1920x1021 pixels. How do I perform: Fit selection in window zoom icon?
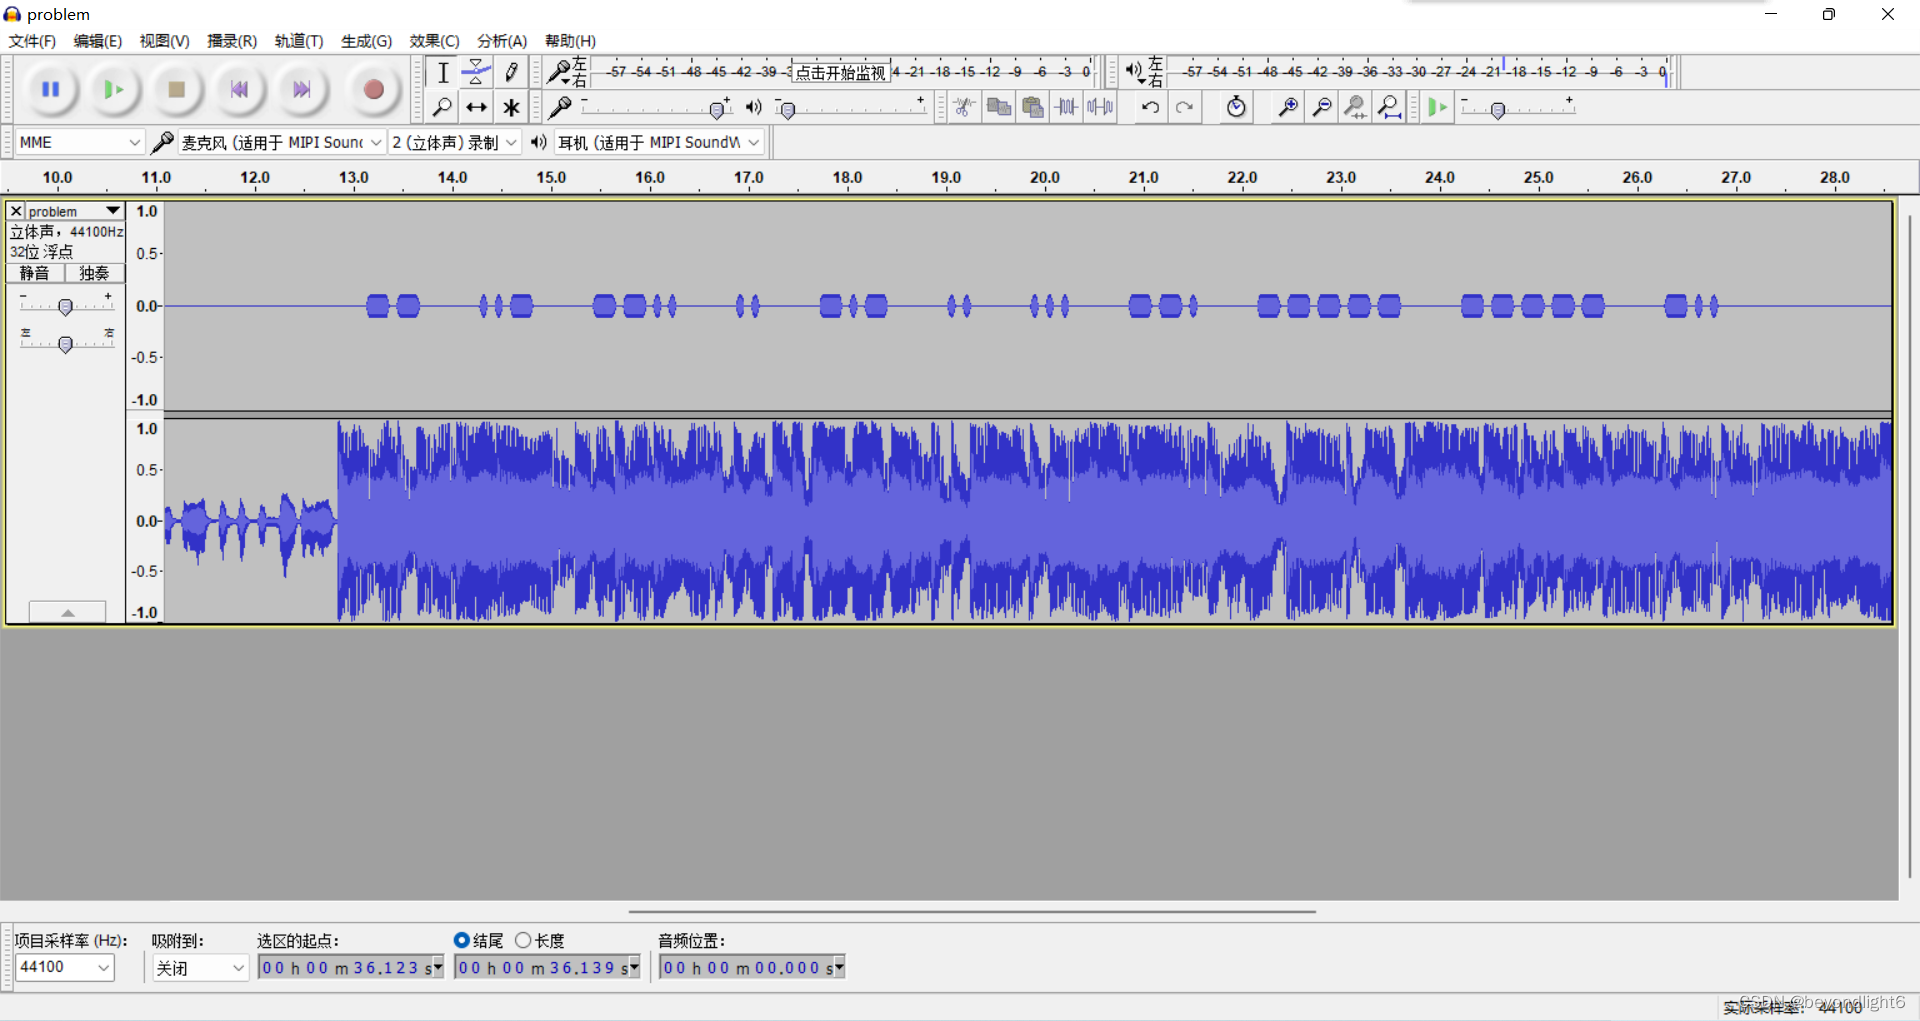[x=1356, y=107]
